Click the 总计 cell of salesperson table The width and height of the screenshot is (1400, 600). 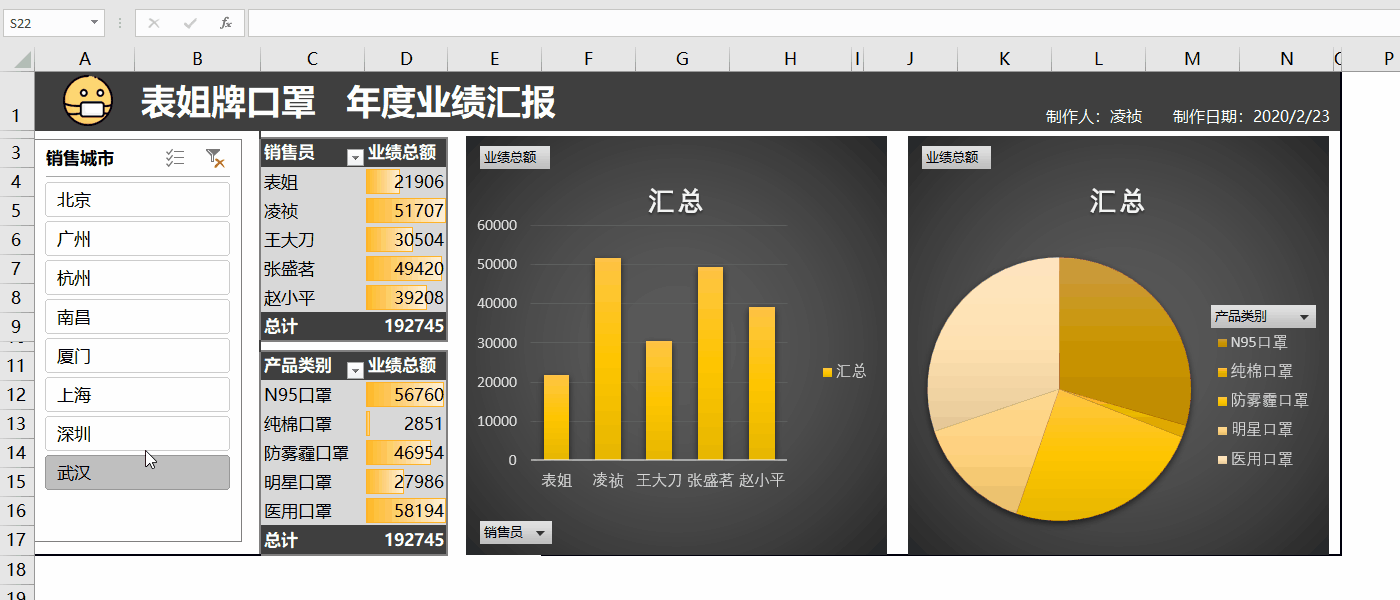(313, 326)
